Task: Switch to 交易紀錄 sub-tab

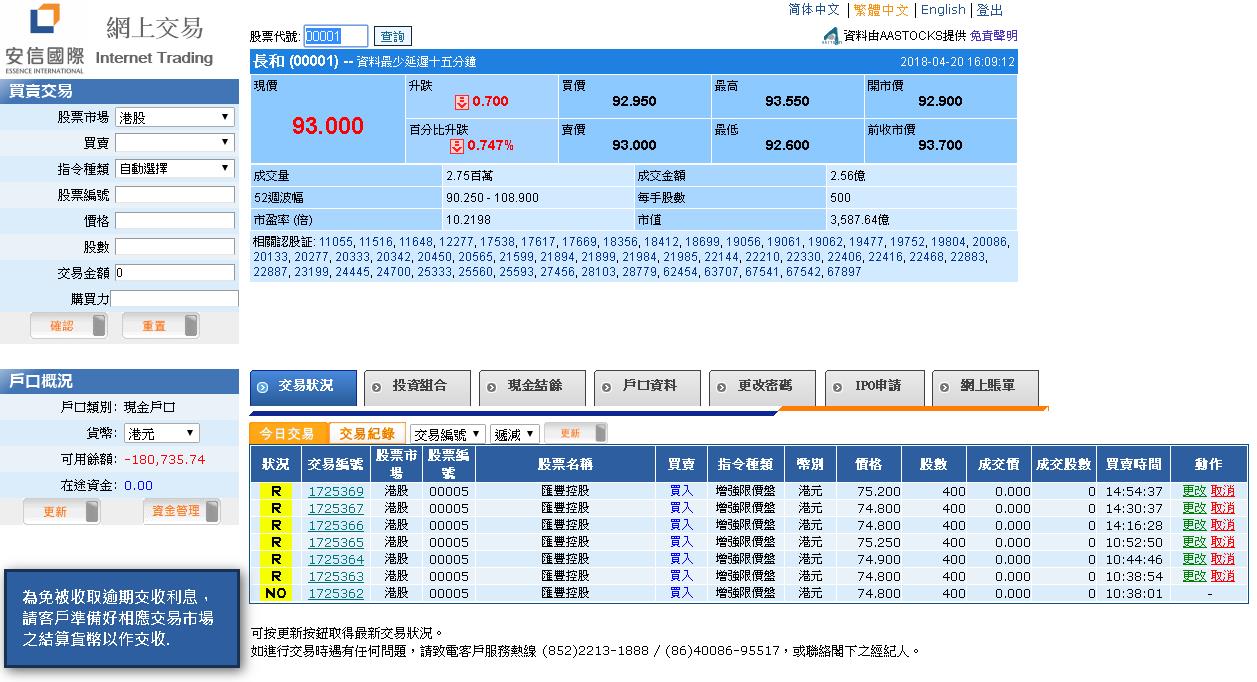Action: [x=367, y=434]
